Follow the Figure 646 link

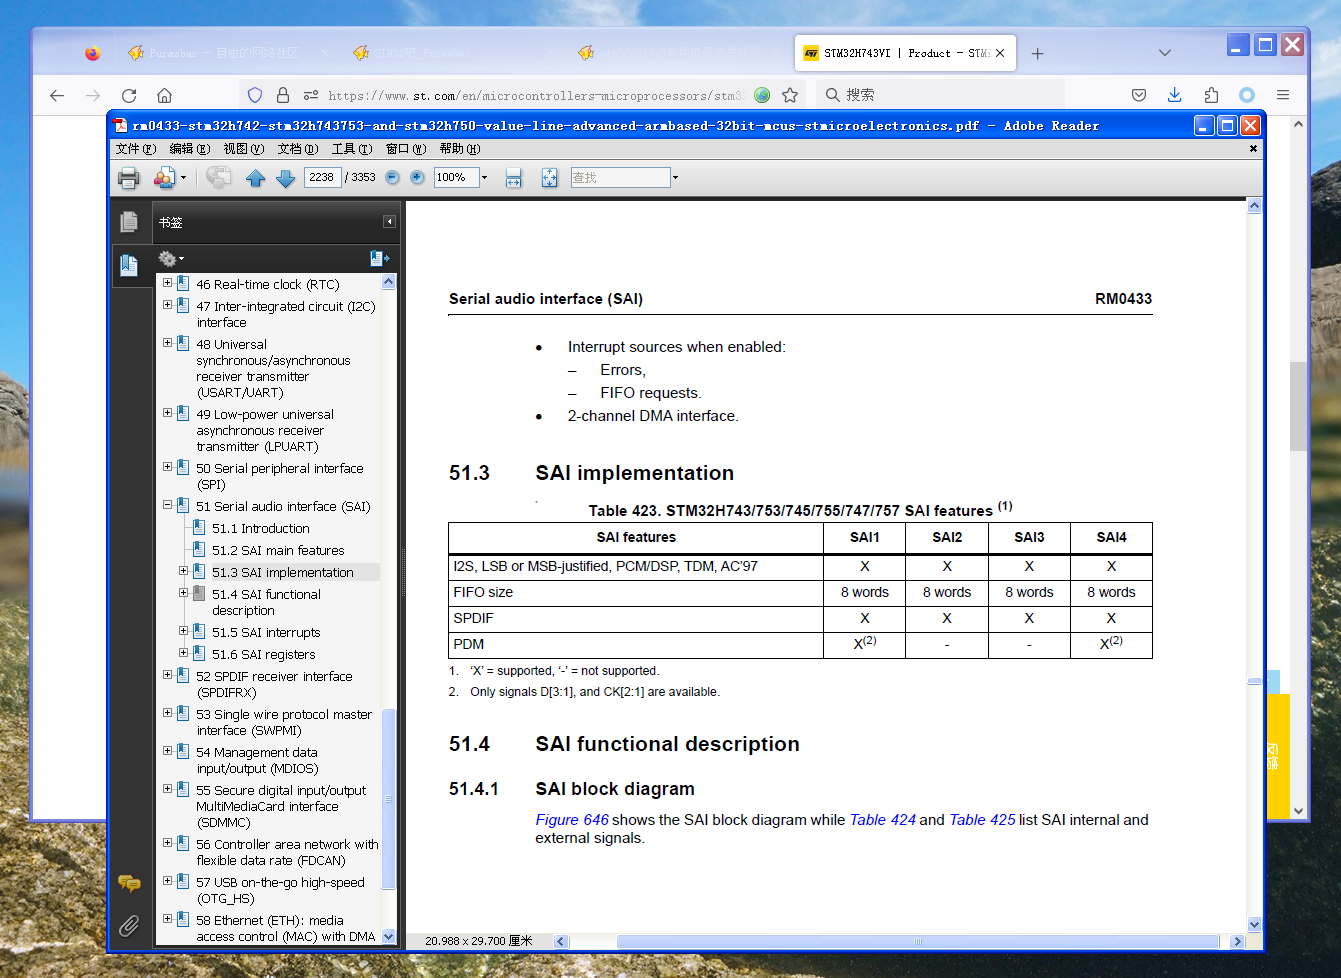[572, 820]
